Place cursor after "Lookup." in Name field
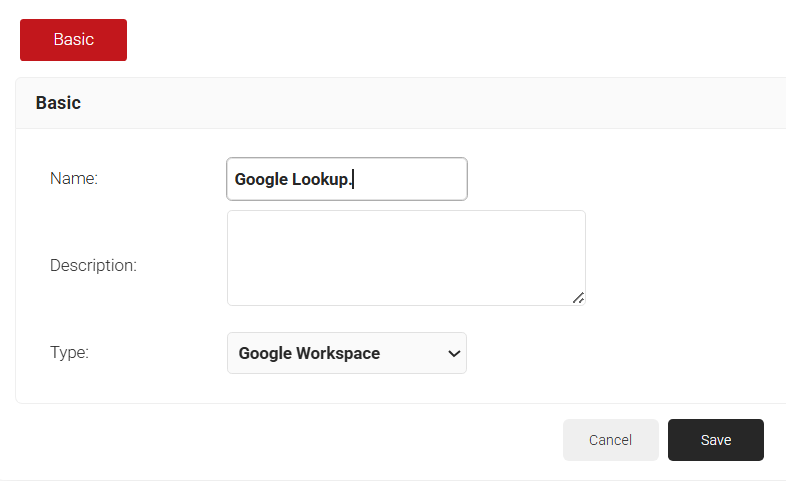This screenshot has width=786, height=481. 354,180
